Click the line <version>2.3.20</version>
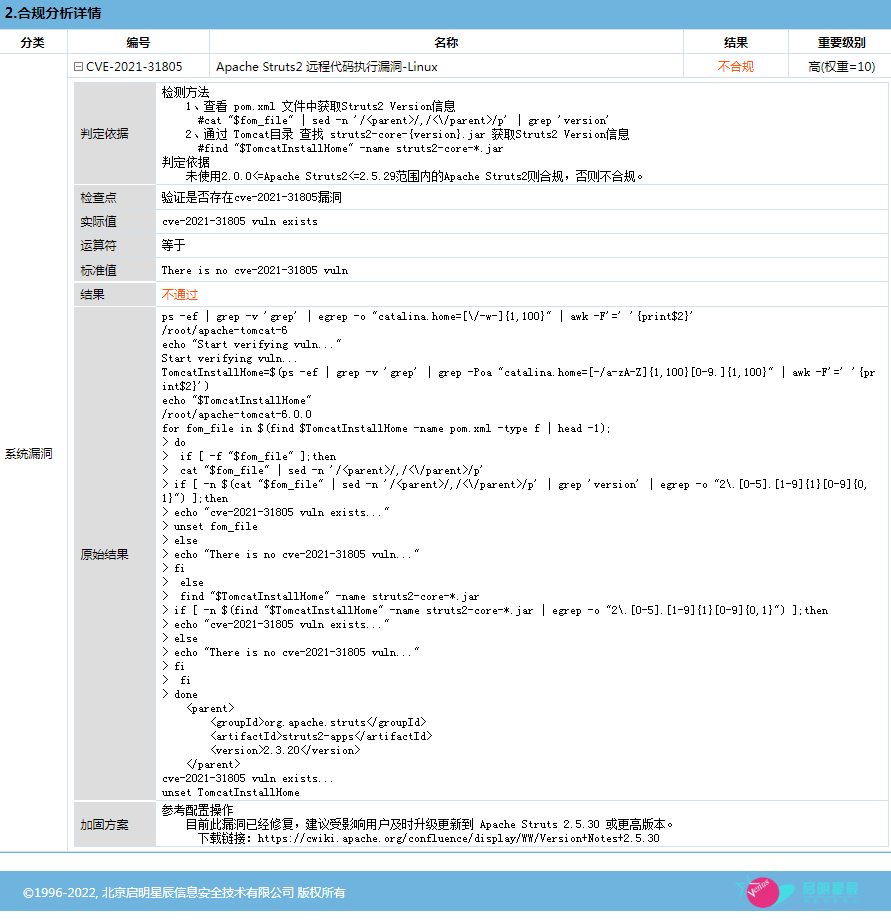 pos(285,751)
